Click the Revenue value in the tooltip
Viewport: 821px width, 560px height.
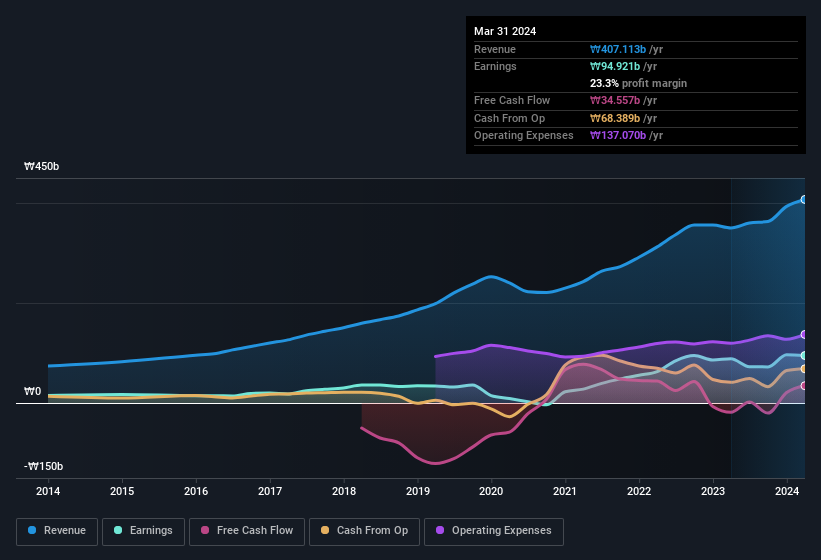click(618, 49)
